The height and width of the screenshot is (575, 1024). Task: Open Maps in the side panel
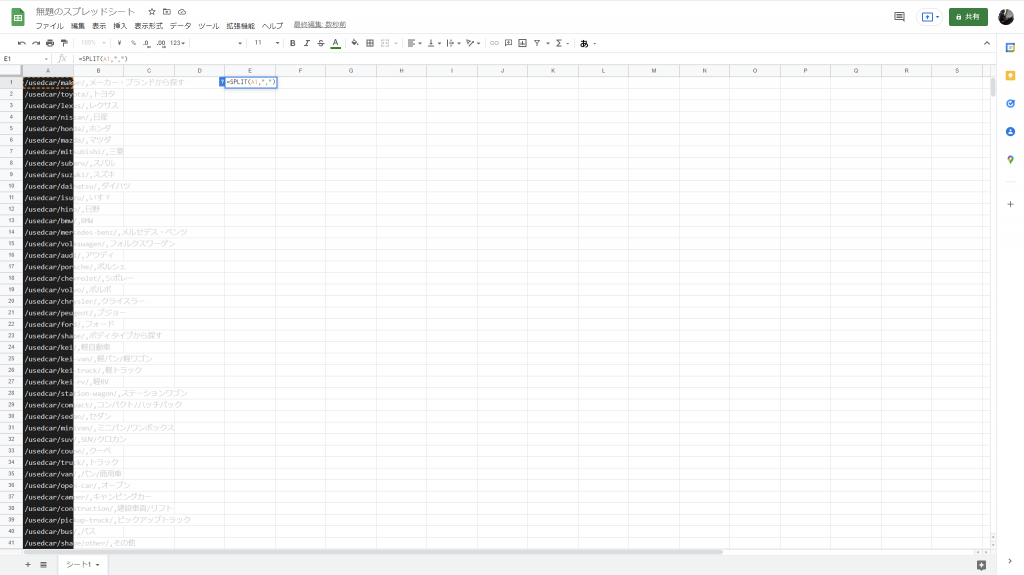click(1010, 159)
